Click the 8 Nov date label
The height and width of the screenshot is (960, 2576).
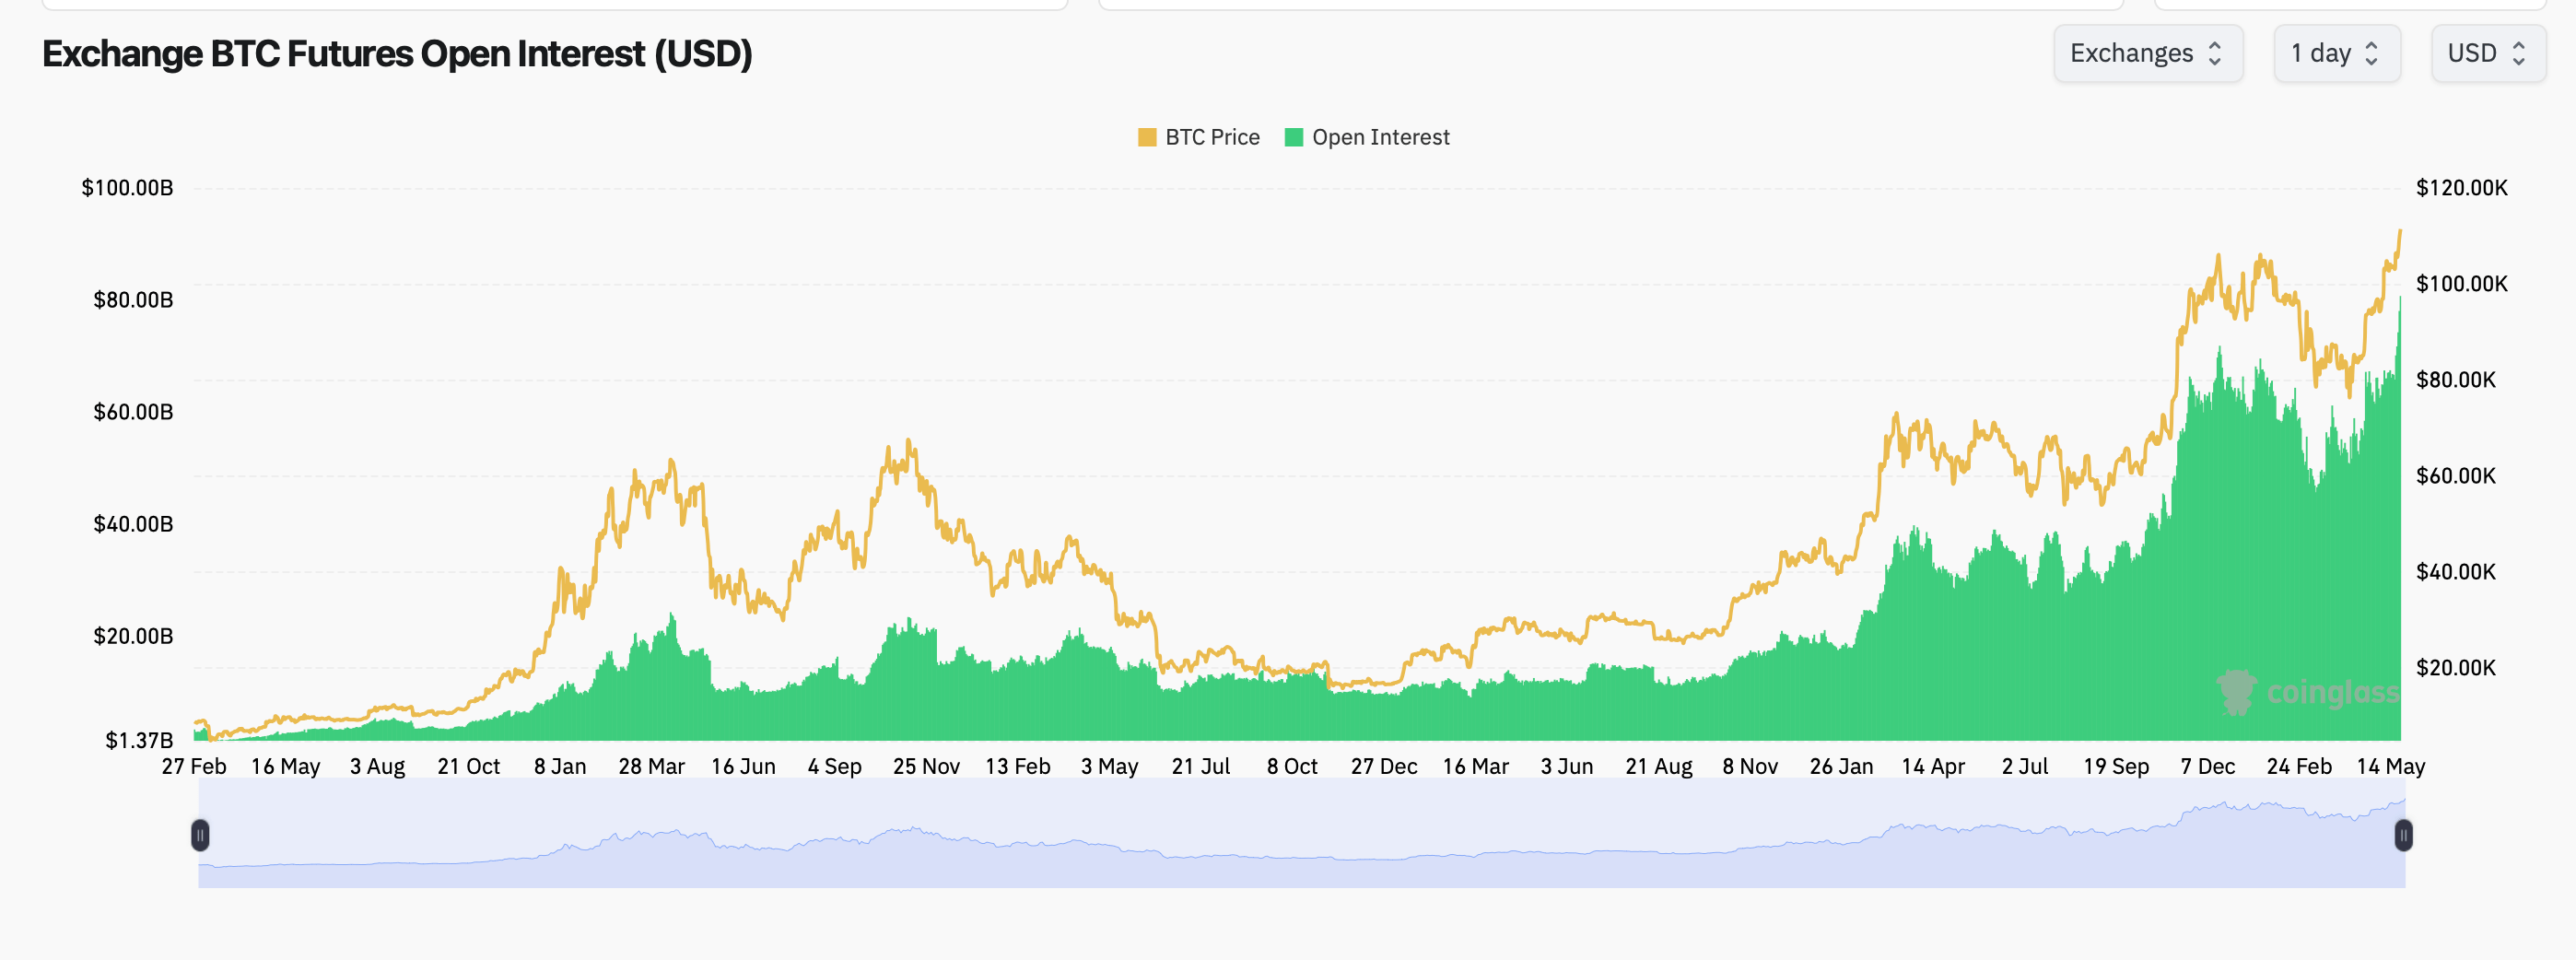click(1750, 766)
